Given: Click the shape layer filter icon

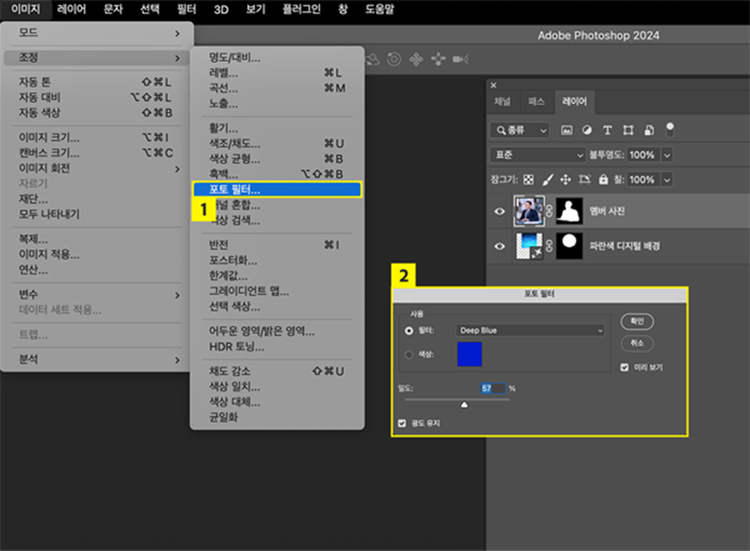Looking at the screenshot, I should click(x=629, y=130).
